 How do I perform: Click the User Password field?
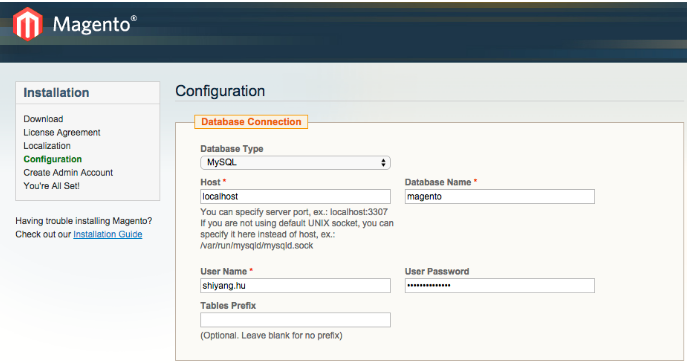pyautogui.click(x=499, y=285)
